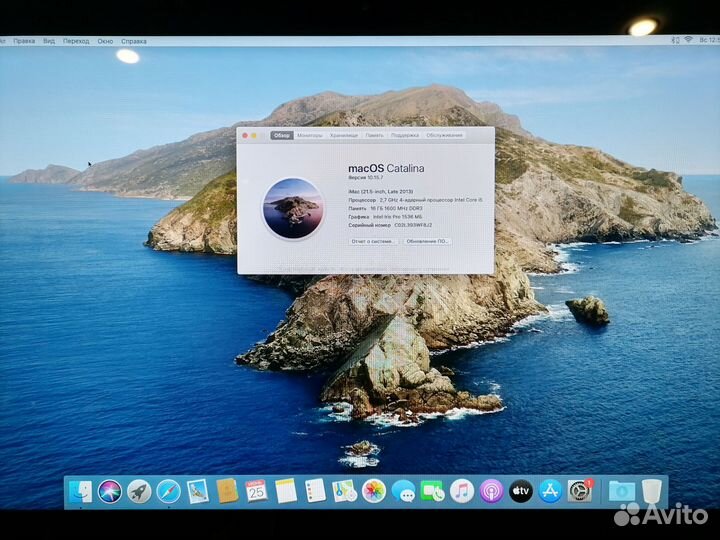Open Reminders app in Dock
Viewport: 720px width, 540px height.
[315, 491]
